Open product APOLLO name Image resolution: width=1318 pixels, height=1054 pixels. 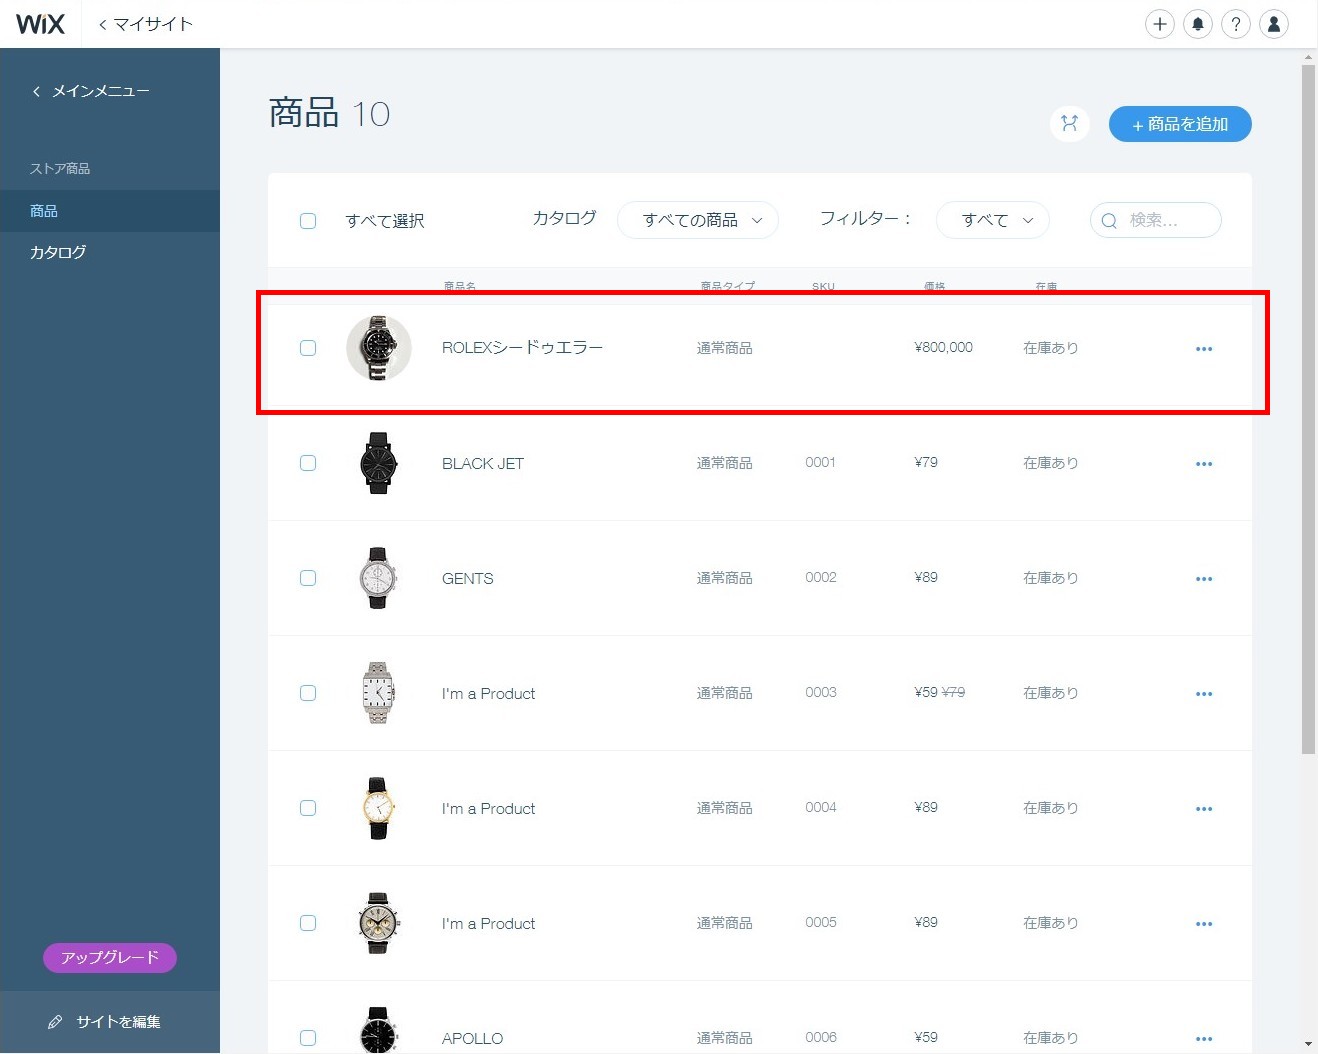(x=473, y=1038)
